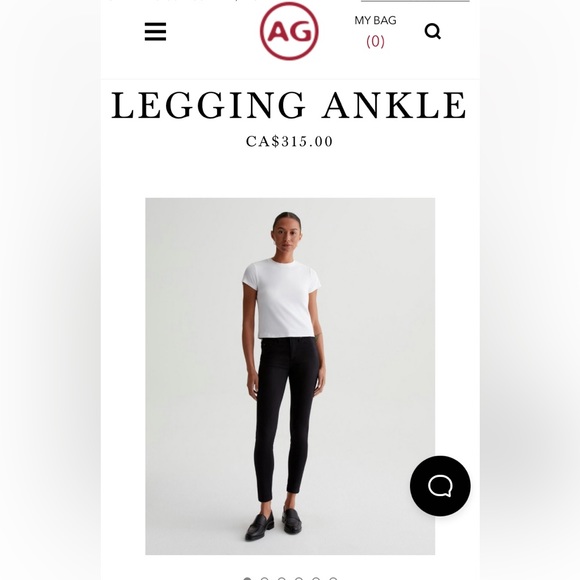The height and width of the screenshot is (580, 580).
Task: Click the CA$315.00 price text
Action: coord(290,141)
